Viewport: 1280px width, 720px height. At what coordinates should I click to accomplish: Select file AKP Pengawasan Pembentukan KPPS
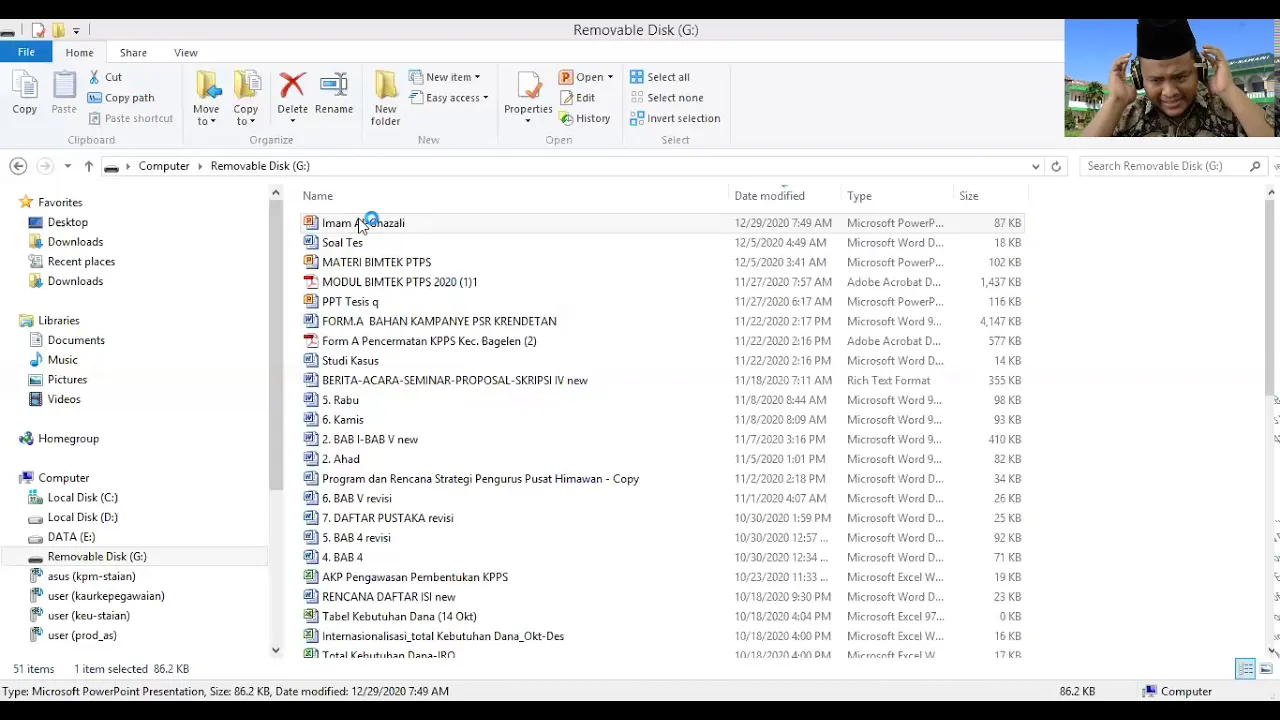click(414, 577)
